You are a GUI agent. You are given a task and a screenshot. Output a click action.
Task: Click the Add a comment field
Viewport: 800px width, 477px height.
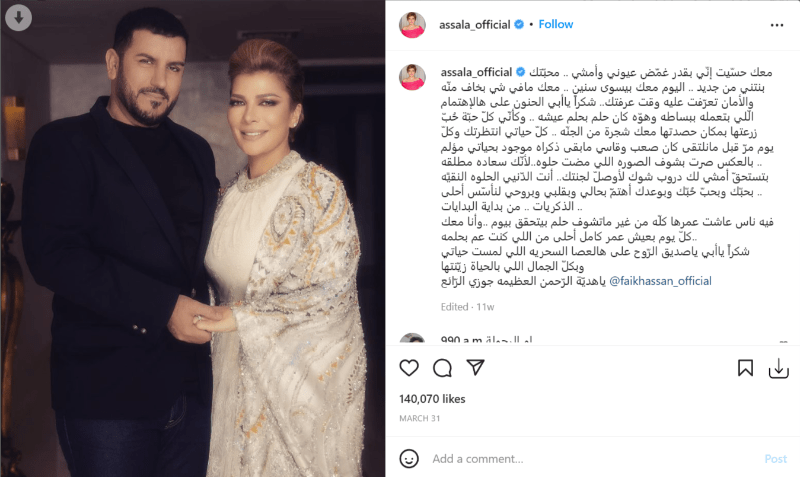[592, 459]
